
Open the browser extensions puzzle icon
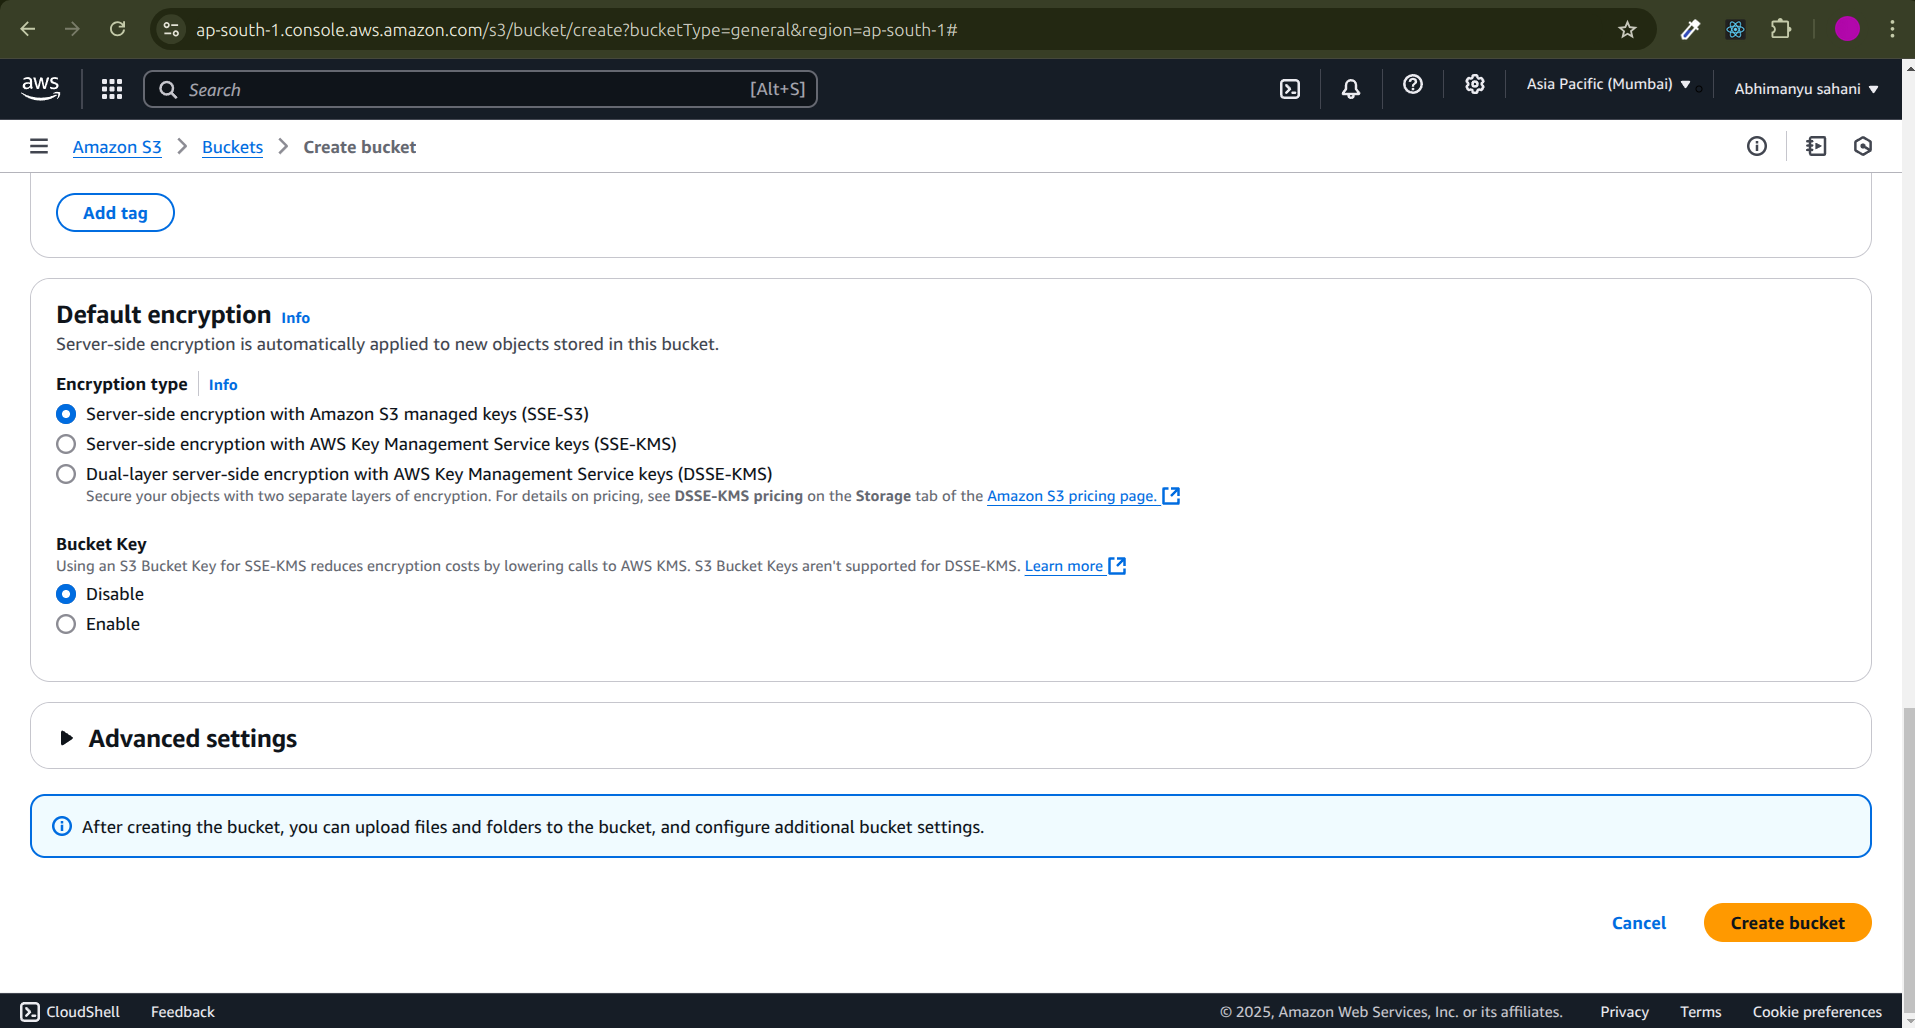point(1781,29)
